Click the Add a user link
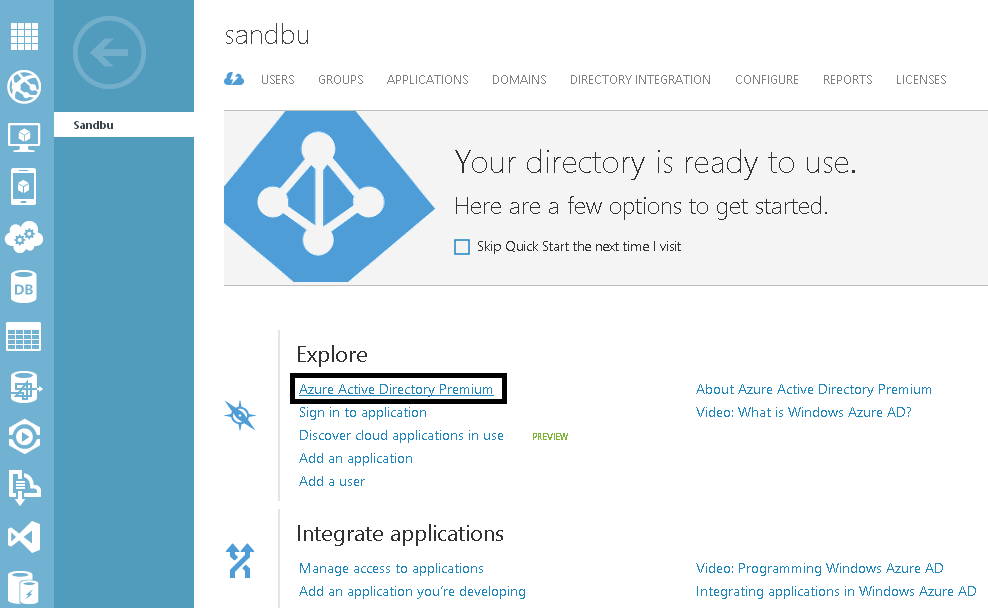The image size is (988, 608). (x=331, y=481)
